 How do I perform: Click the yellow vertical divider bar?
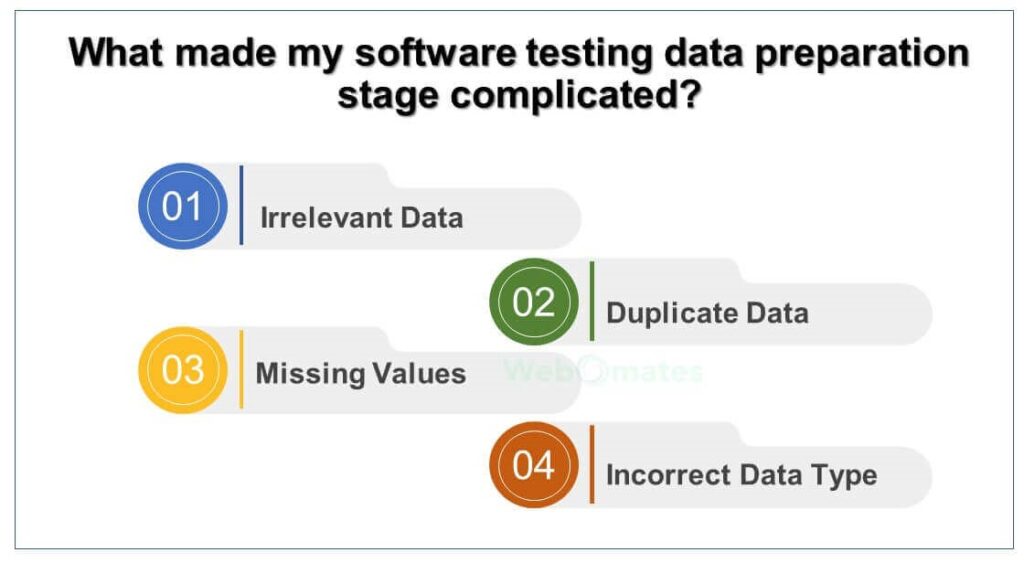[242, 369]
